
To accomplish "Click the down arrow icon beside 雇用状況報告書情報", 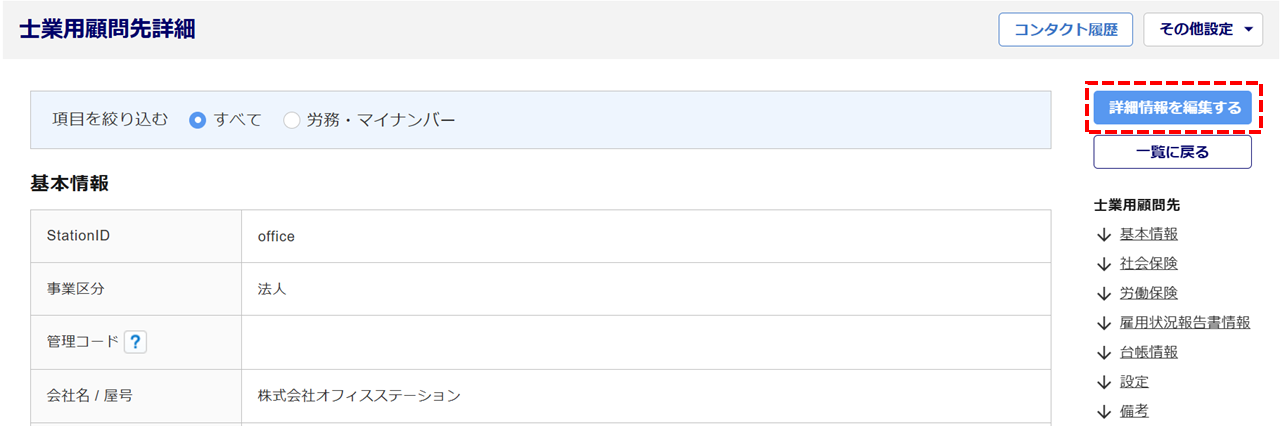I will [1104, 323].
